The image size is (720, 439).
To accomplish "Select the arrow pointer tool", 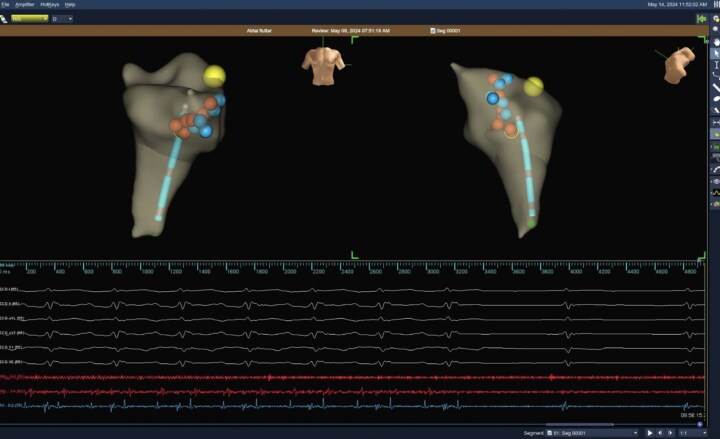I will [x=716, y=54].
